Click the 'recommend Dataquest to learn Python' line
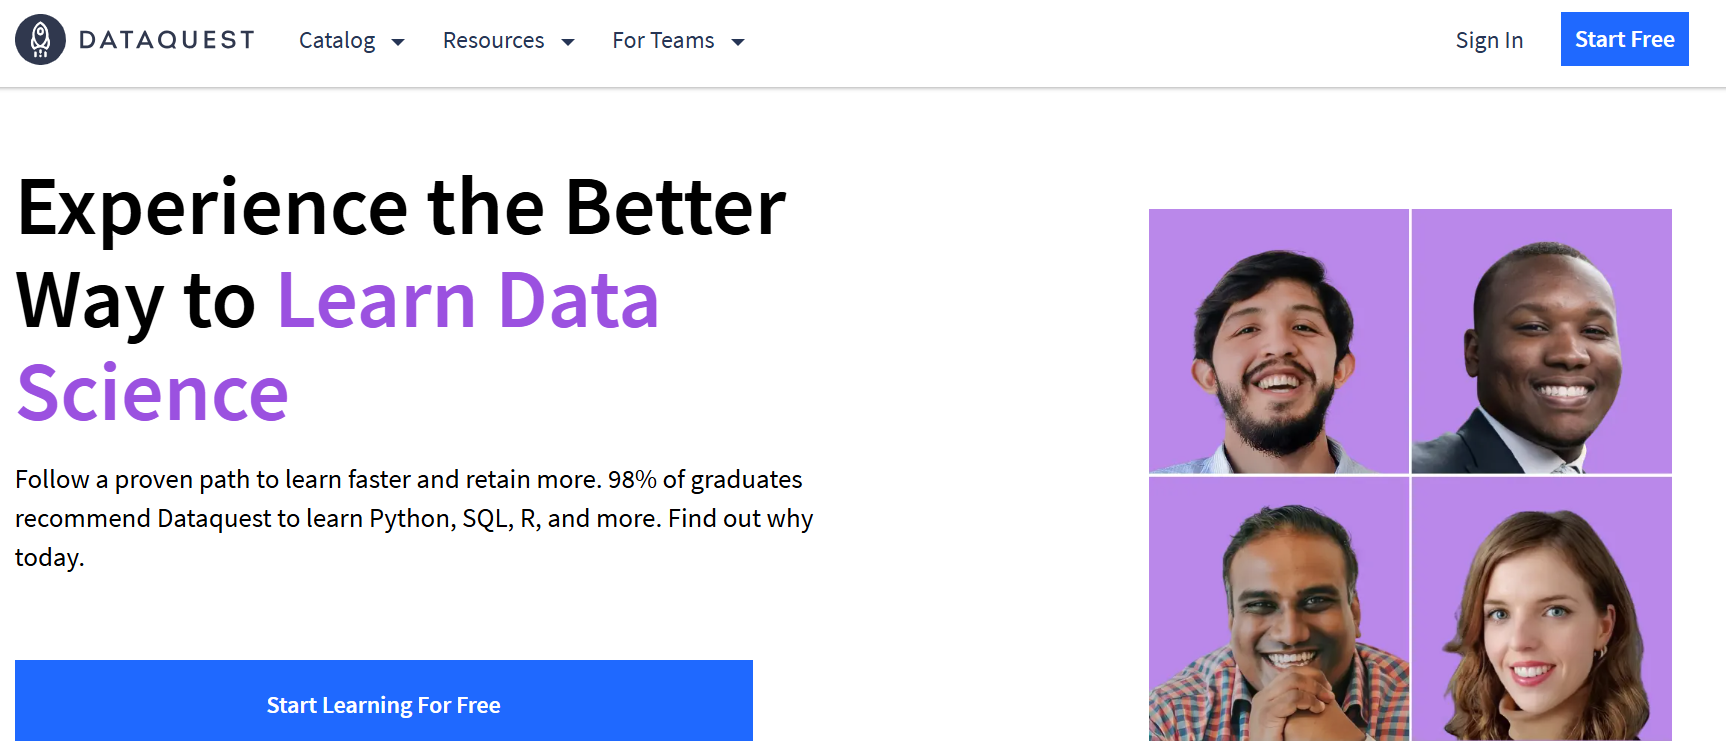 413,519
